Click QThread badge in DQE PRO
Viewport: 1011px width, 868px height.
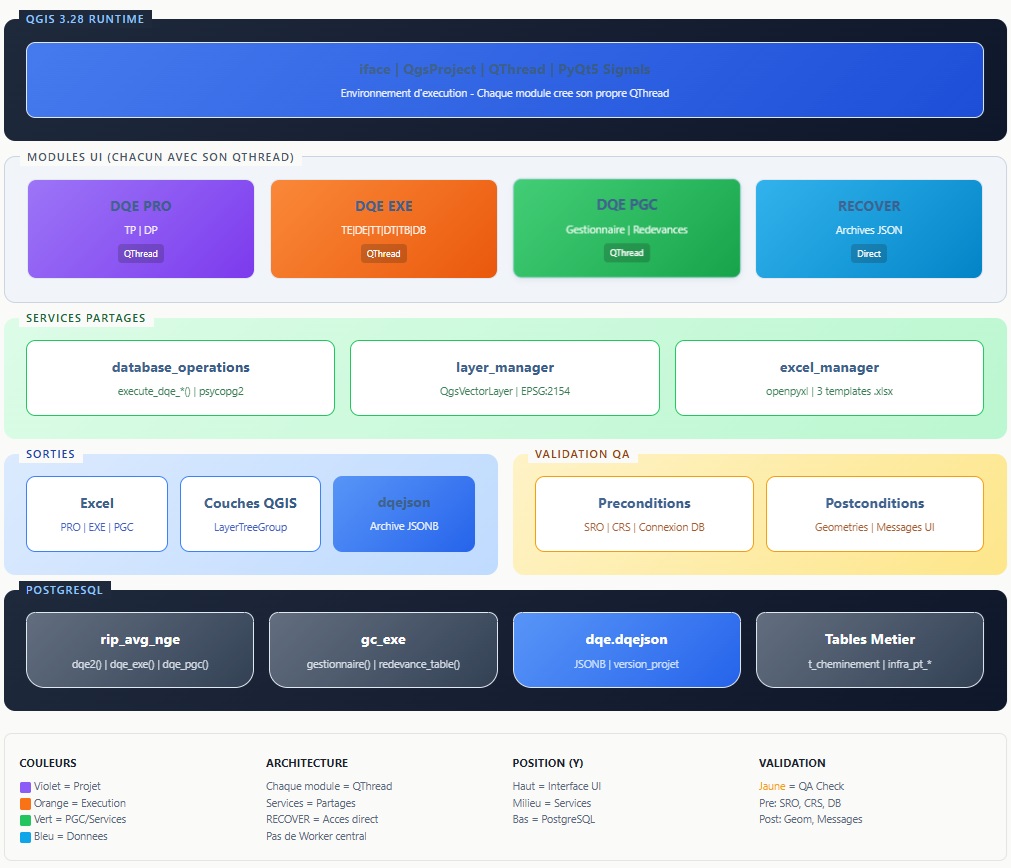click(x=141, y=254)
